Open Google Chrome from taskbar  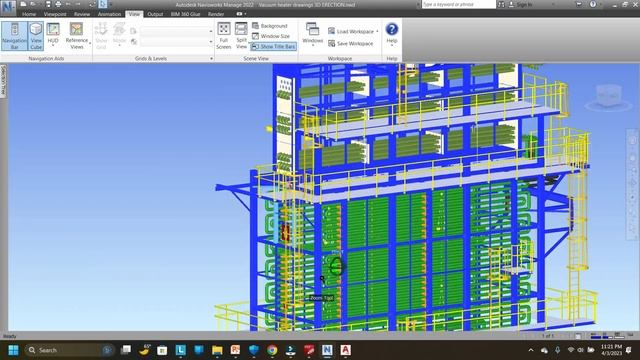pos(272,350)
